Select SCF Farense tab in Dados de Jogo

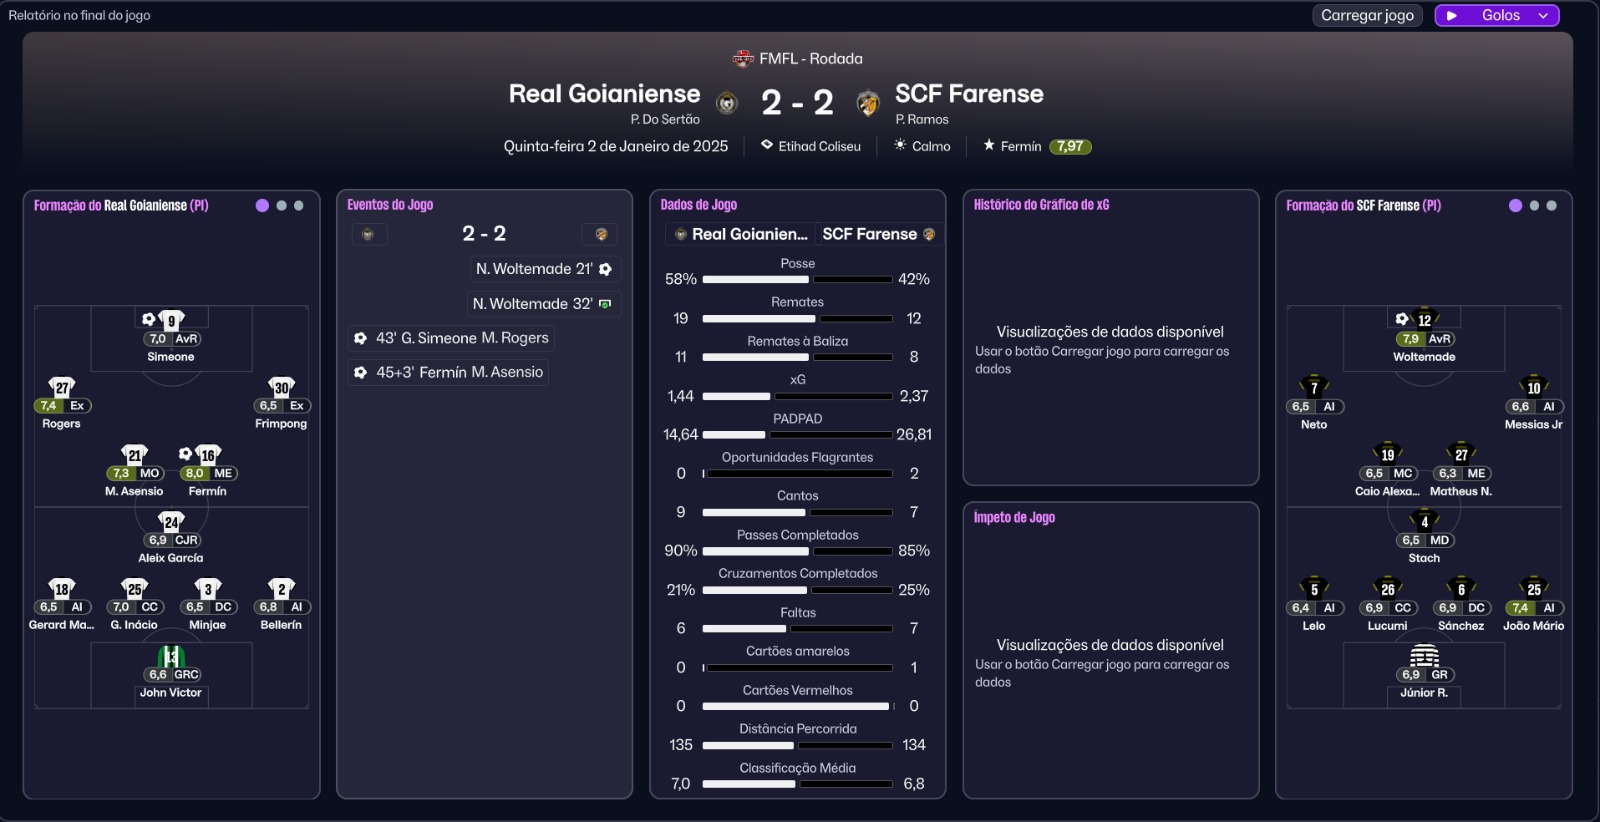(877, 234)
